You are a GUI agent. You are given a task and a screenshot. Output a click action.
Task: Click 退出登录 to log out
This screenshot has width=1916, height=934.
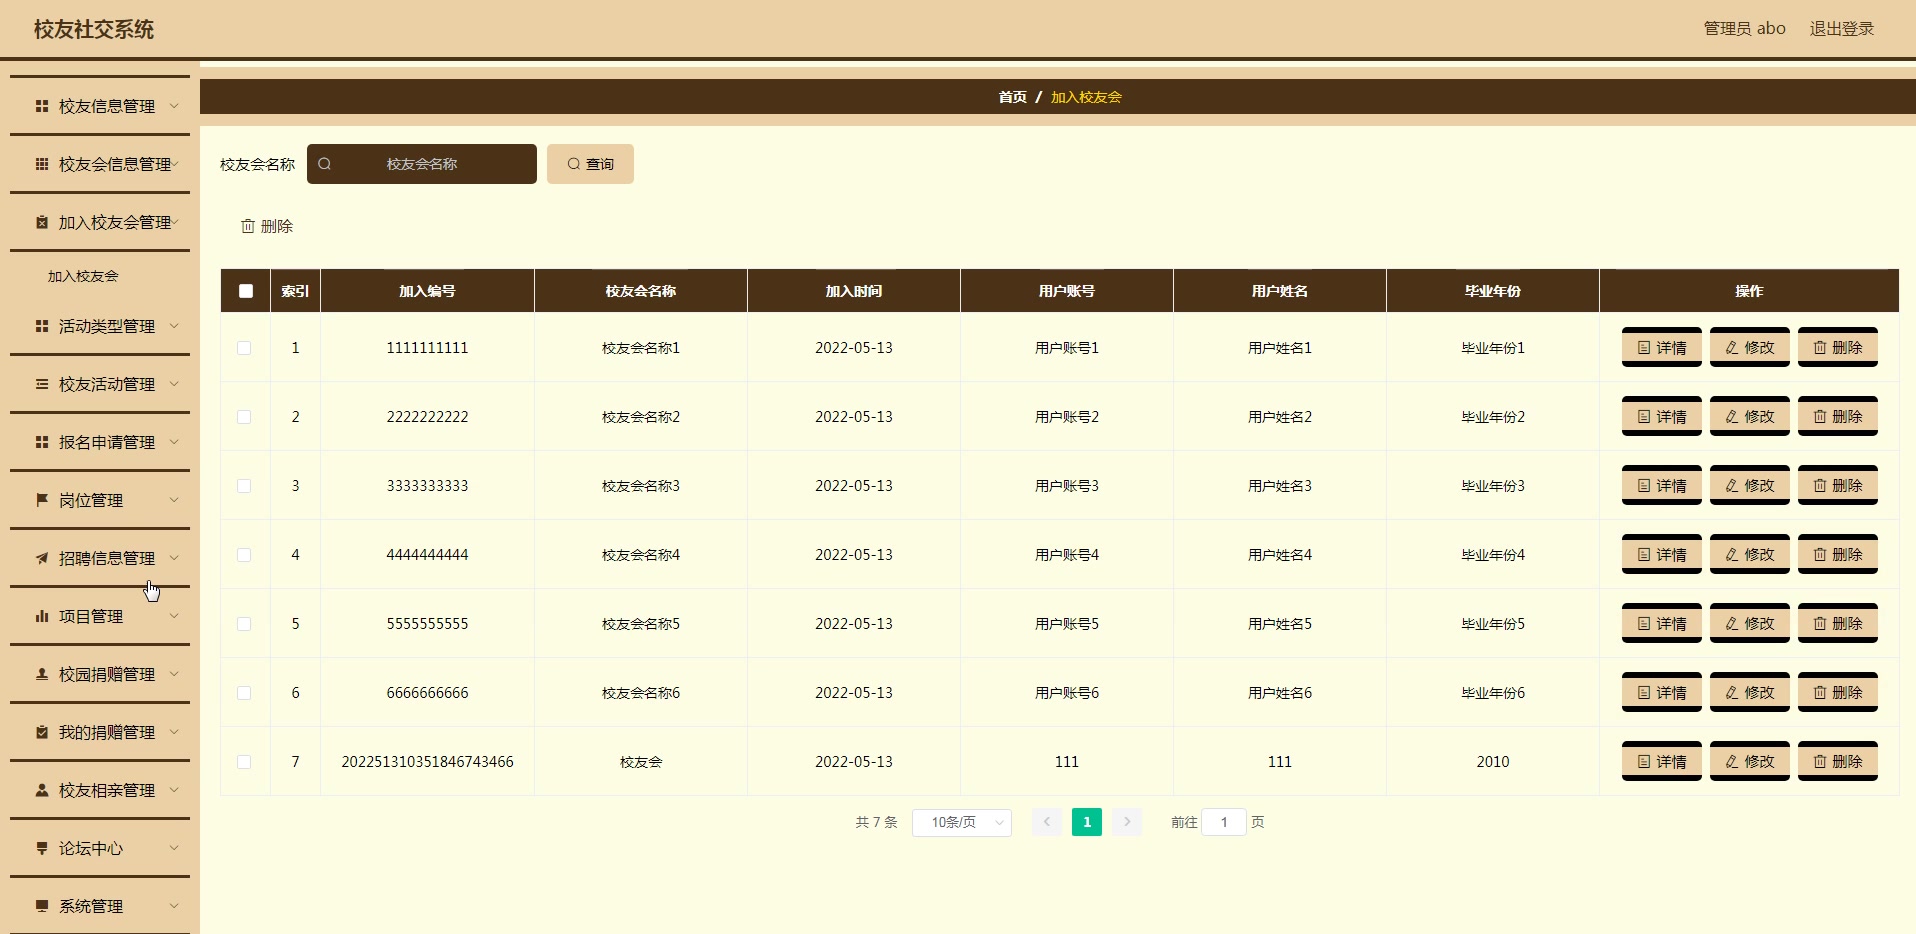click(1843, 28)
